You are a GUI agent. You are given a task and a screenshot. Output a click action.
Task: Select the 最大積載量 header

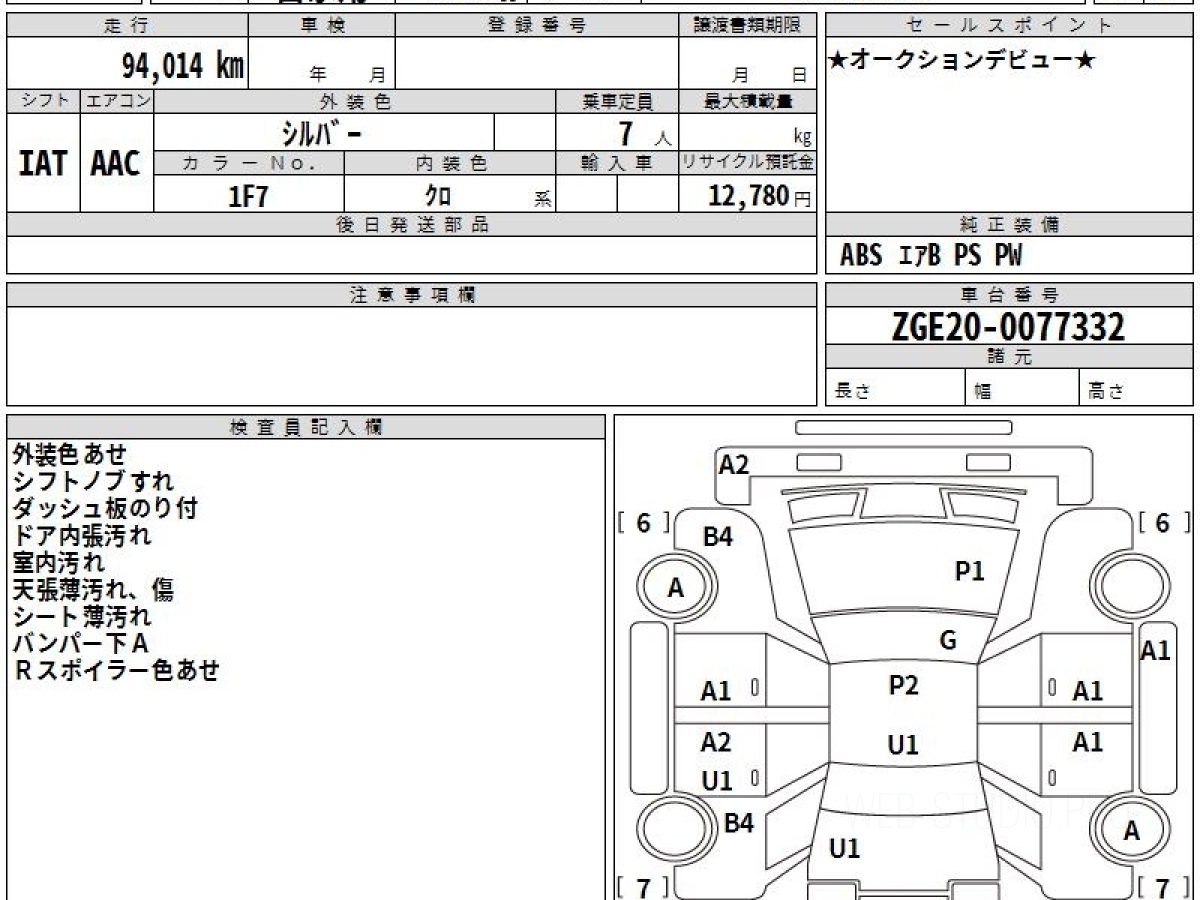pos(747,101)
